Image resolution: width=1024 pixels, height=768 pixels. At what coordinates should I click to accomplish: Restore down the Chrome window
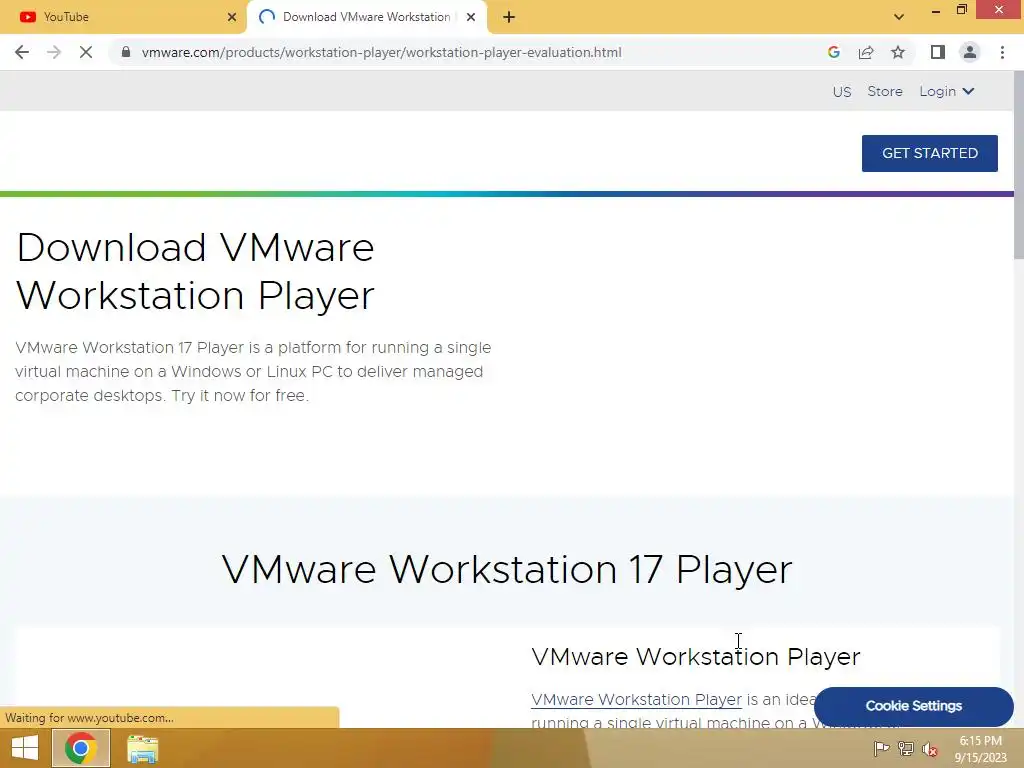coord(961,10)
